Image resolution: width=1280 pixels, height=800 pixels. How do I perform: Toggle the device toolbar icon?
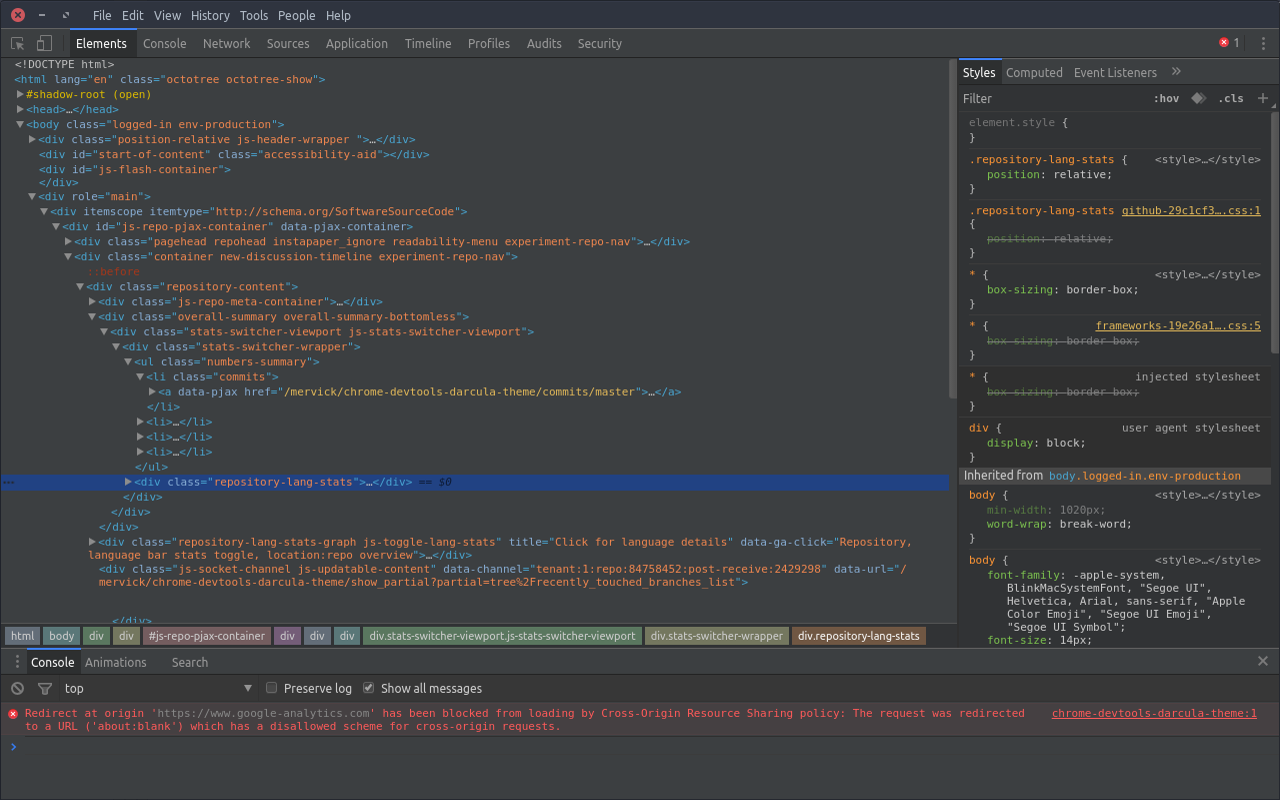(x=44, y=43)
